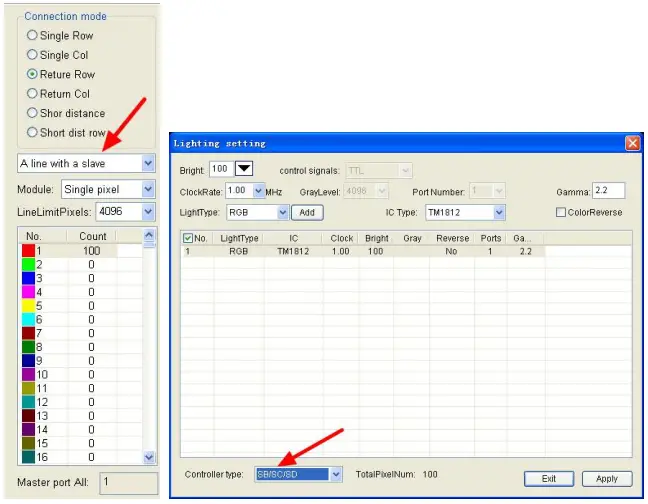The height and width of the screenshot is (504, 648).
Task: Click the dark teal swatch for port 16
Action: tap(28, 457)
